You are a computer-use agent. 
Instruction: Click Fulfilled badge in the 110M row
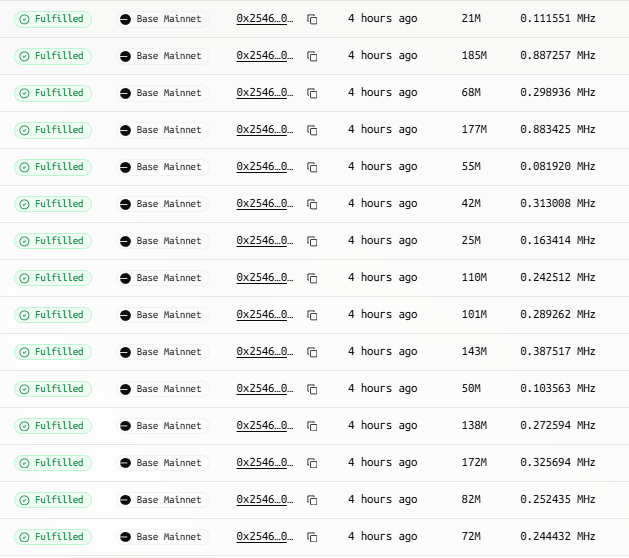[53, 278]
